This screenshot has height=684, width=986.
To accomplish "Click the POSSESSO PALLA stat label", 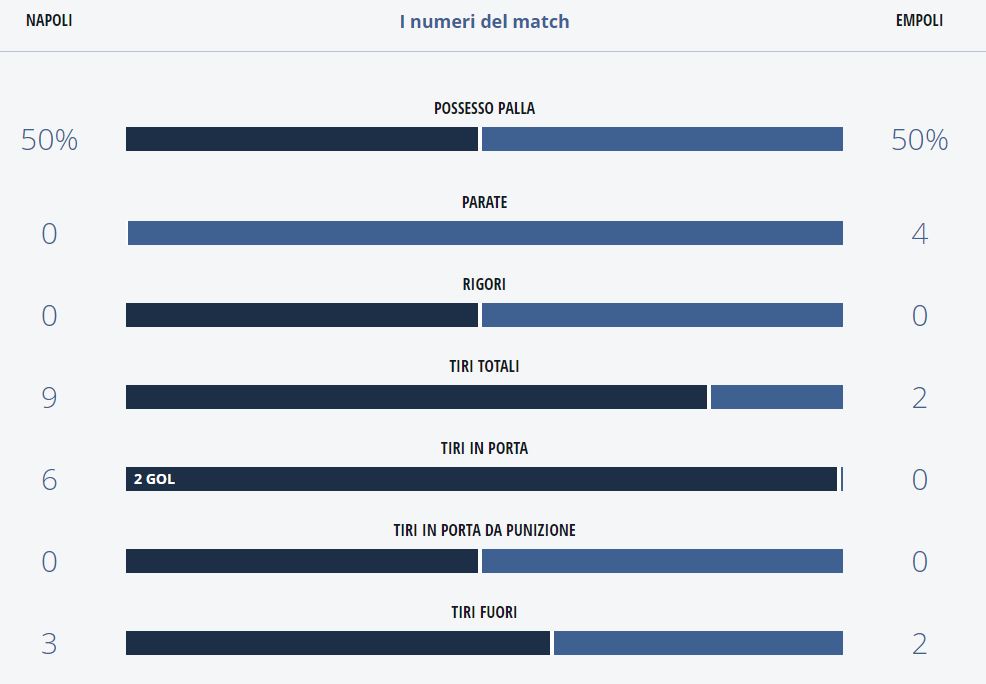I will 484,108.
